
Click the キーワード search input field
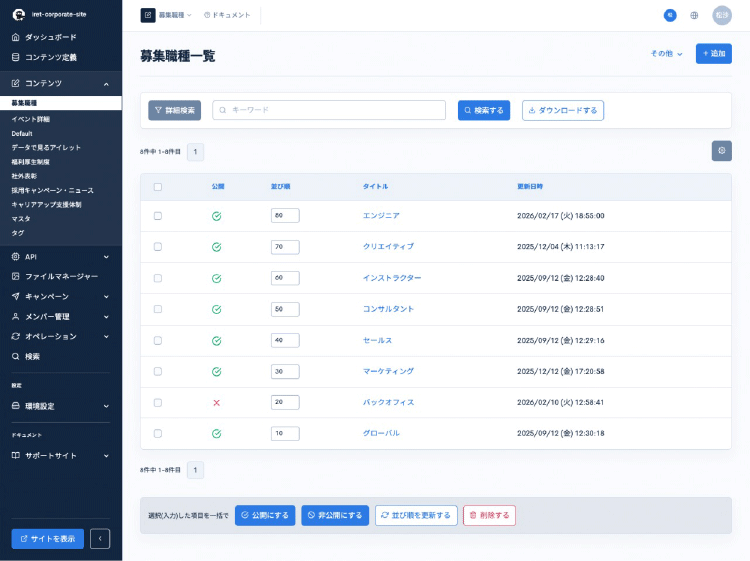coord(329,110)
